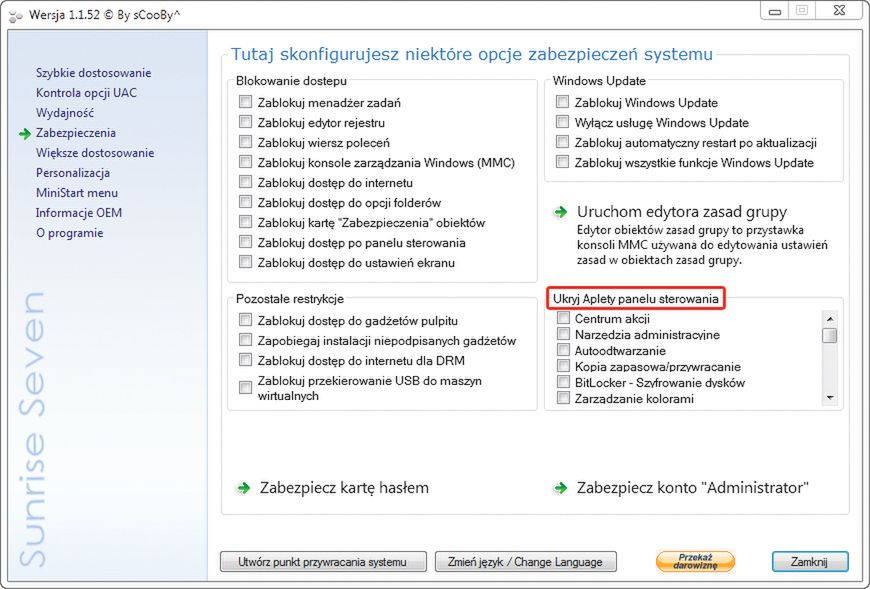Switch to the Wydajność section

coord(66,112)
